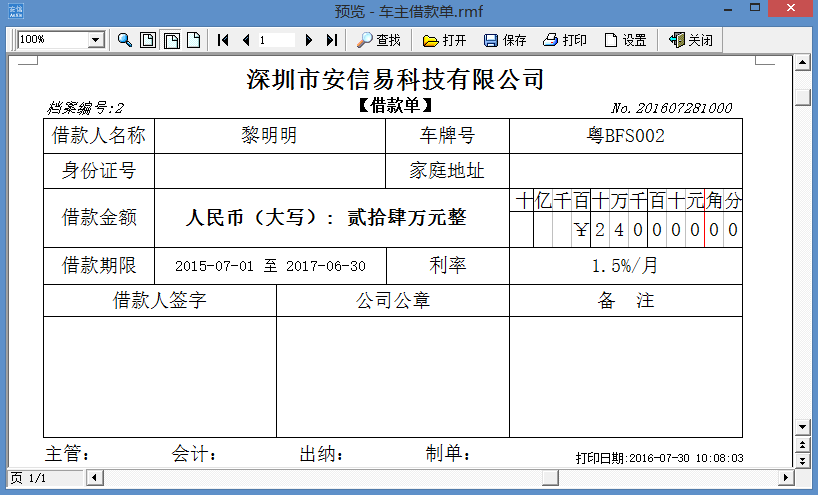Screen dimensions: 818x495
Task: Click the 身份证号 label cell
Action: click(x=99, y=171)
